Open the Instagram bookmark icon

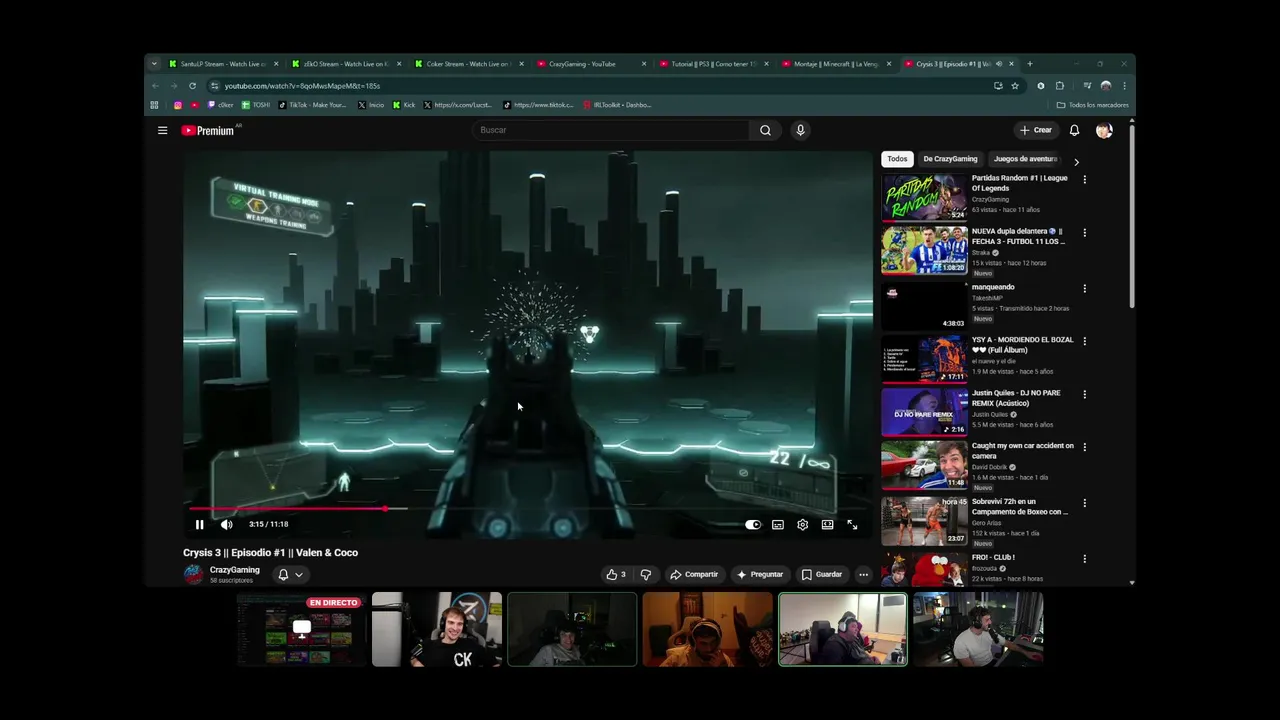point(178,105)
